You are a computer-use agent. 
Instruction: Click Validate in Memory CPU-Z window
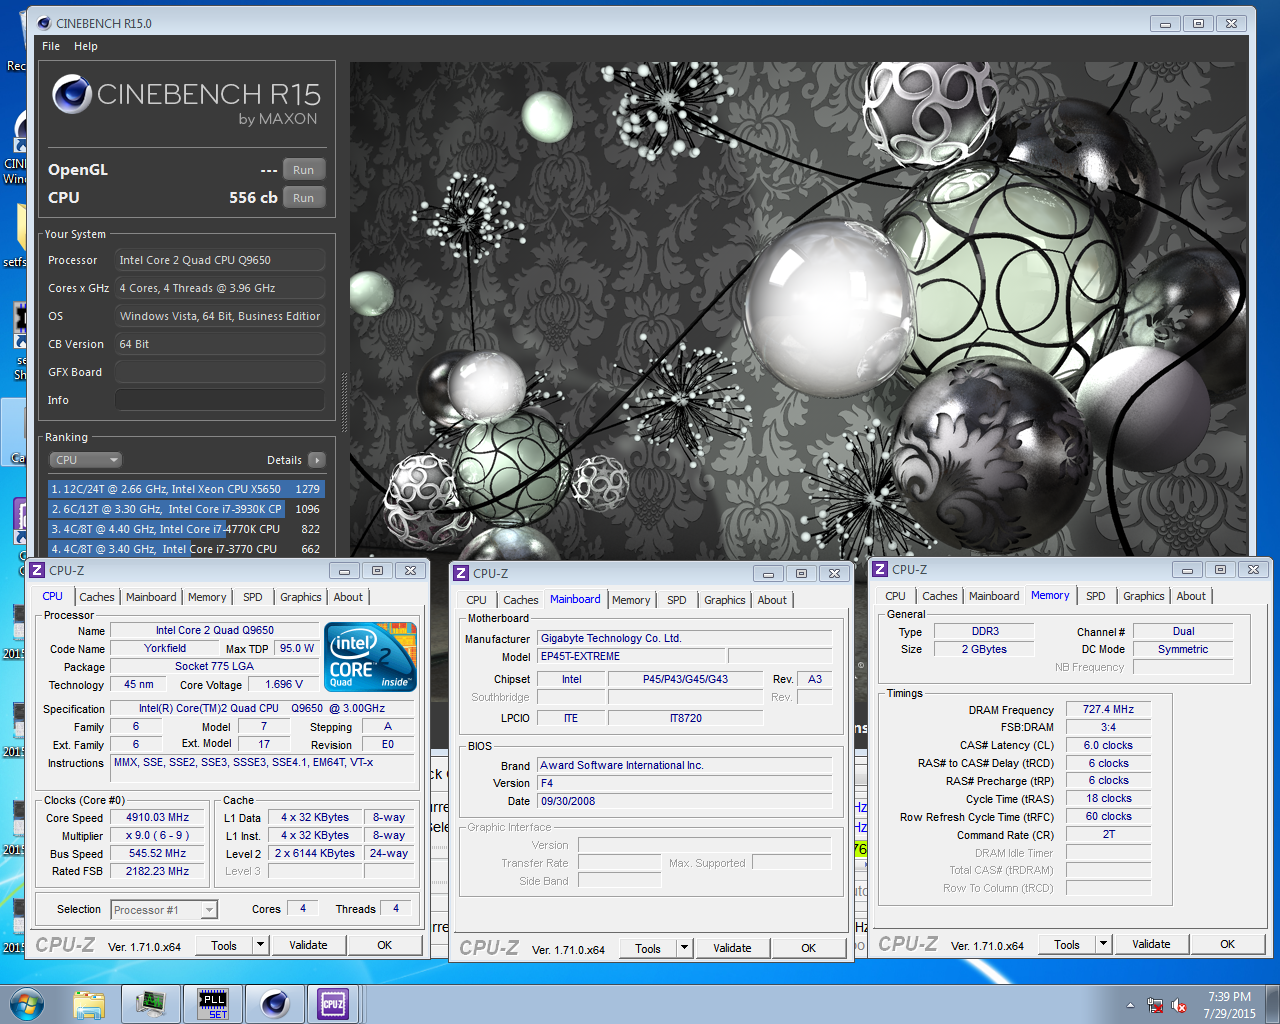1151,944
